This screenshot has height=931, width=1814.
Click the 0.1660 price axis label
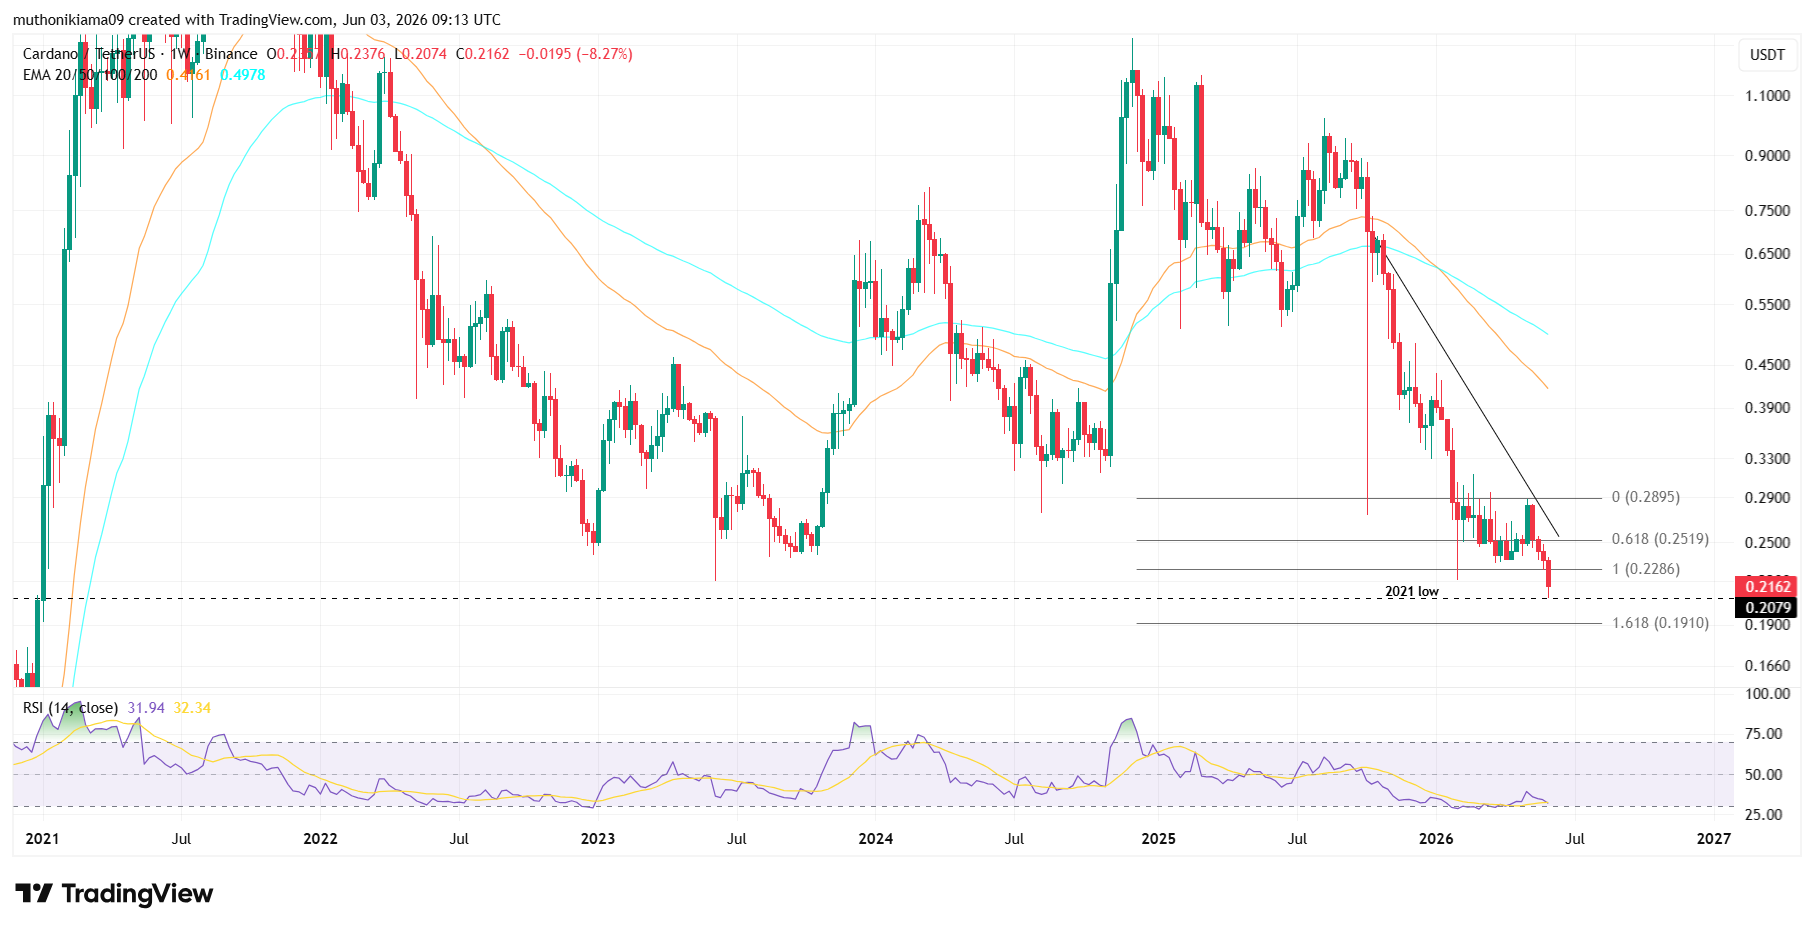coord(1767,666)
